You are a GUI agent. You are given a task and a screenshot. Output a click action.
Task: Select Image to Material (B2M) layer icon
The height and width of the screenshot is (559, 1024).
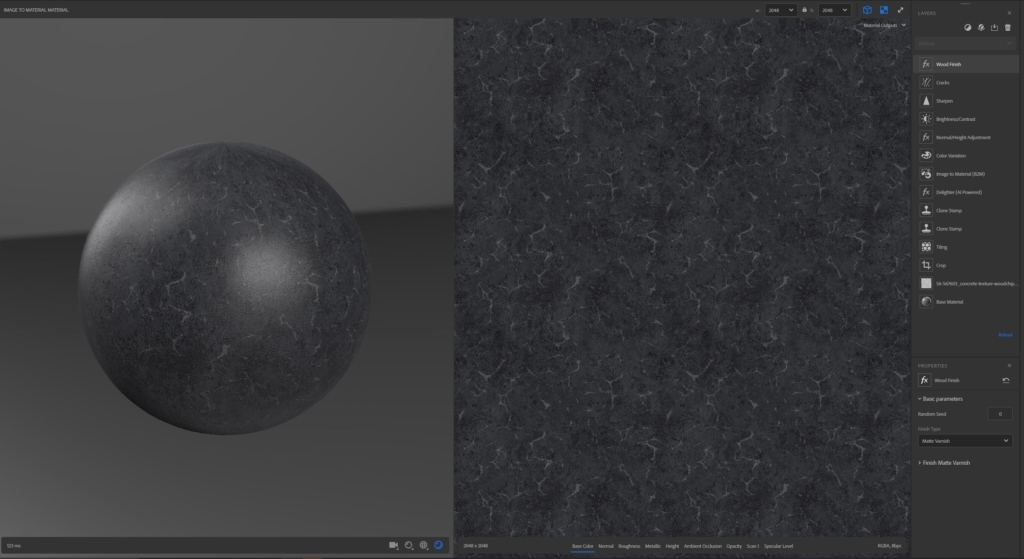[x=925, y=174]
